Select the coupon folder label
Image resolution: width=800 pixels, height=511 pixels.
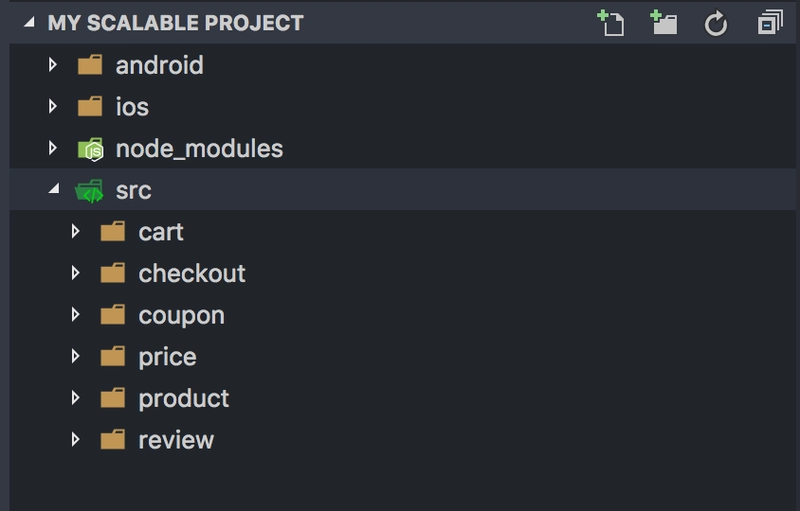pos(182,316)
